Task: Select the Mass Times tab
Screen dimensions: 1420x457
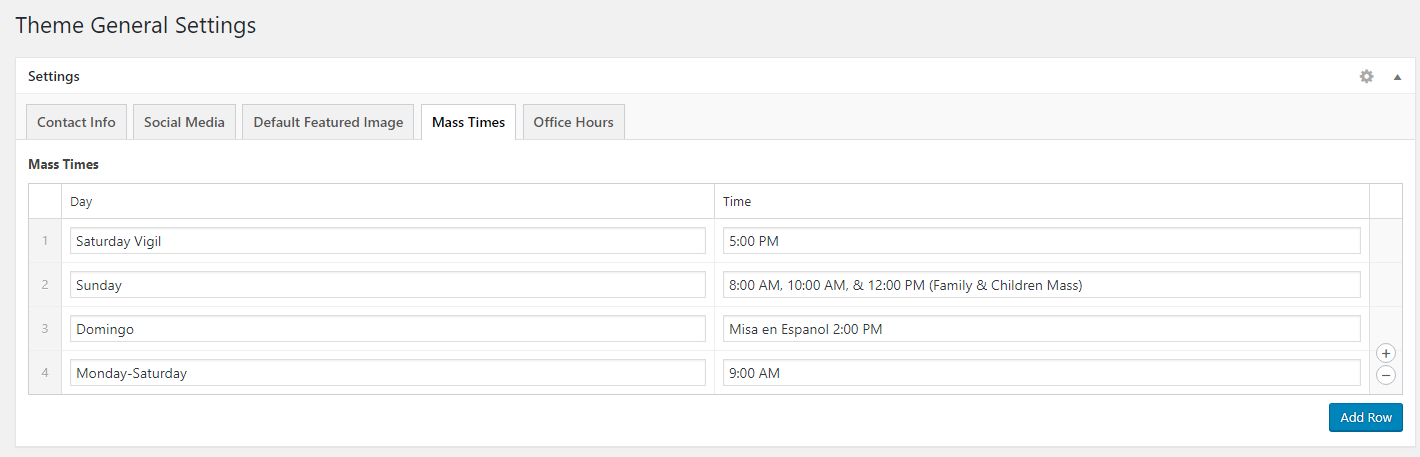Action: (468, 122)
